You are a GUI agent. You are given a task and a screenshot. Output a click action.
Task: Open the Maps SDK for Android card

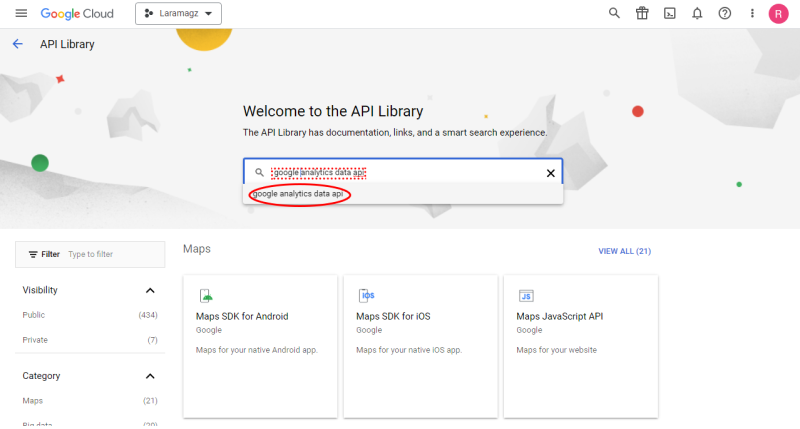point(260,346)
